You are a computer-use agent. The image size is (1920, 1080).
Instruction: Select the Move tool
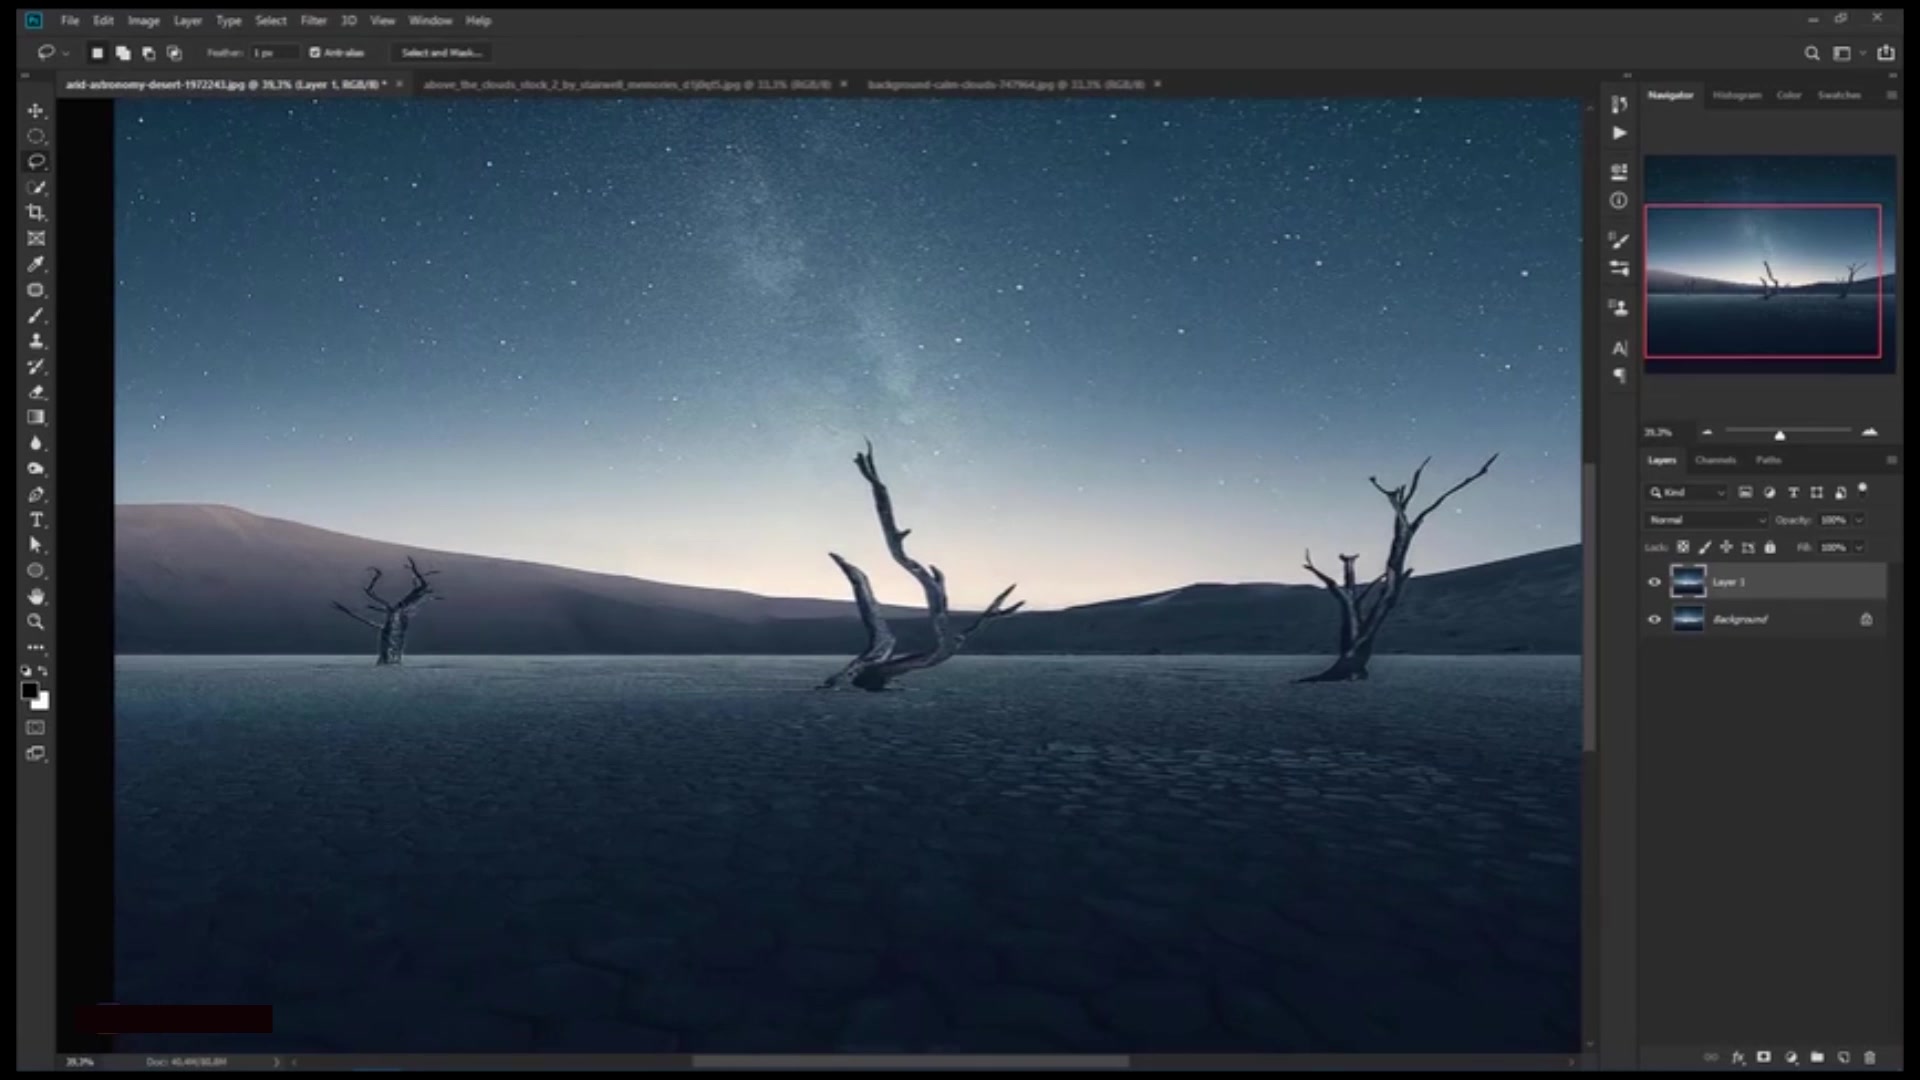36,110
